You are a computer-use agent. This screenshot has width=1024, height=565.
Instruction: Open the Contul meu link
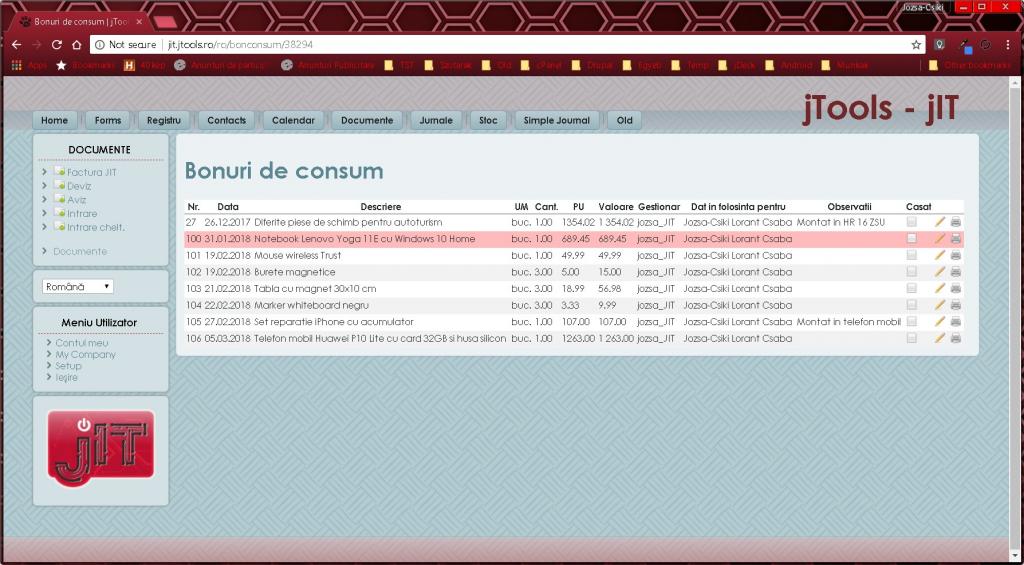tap(82, 343)
